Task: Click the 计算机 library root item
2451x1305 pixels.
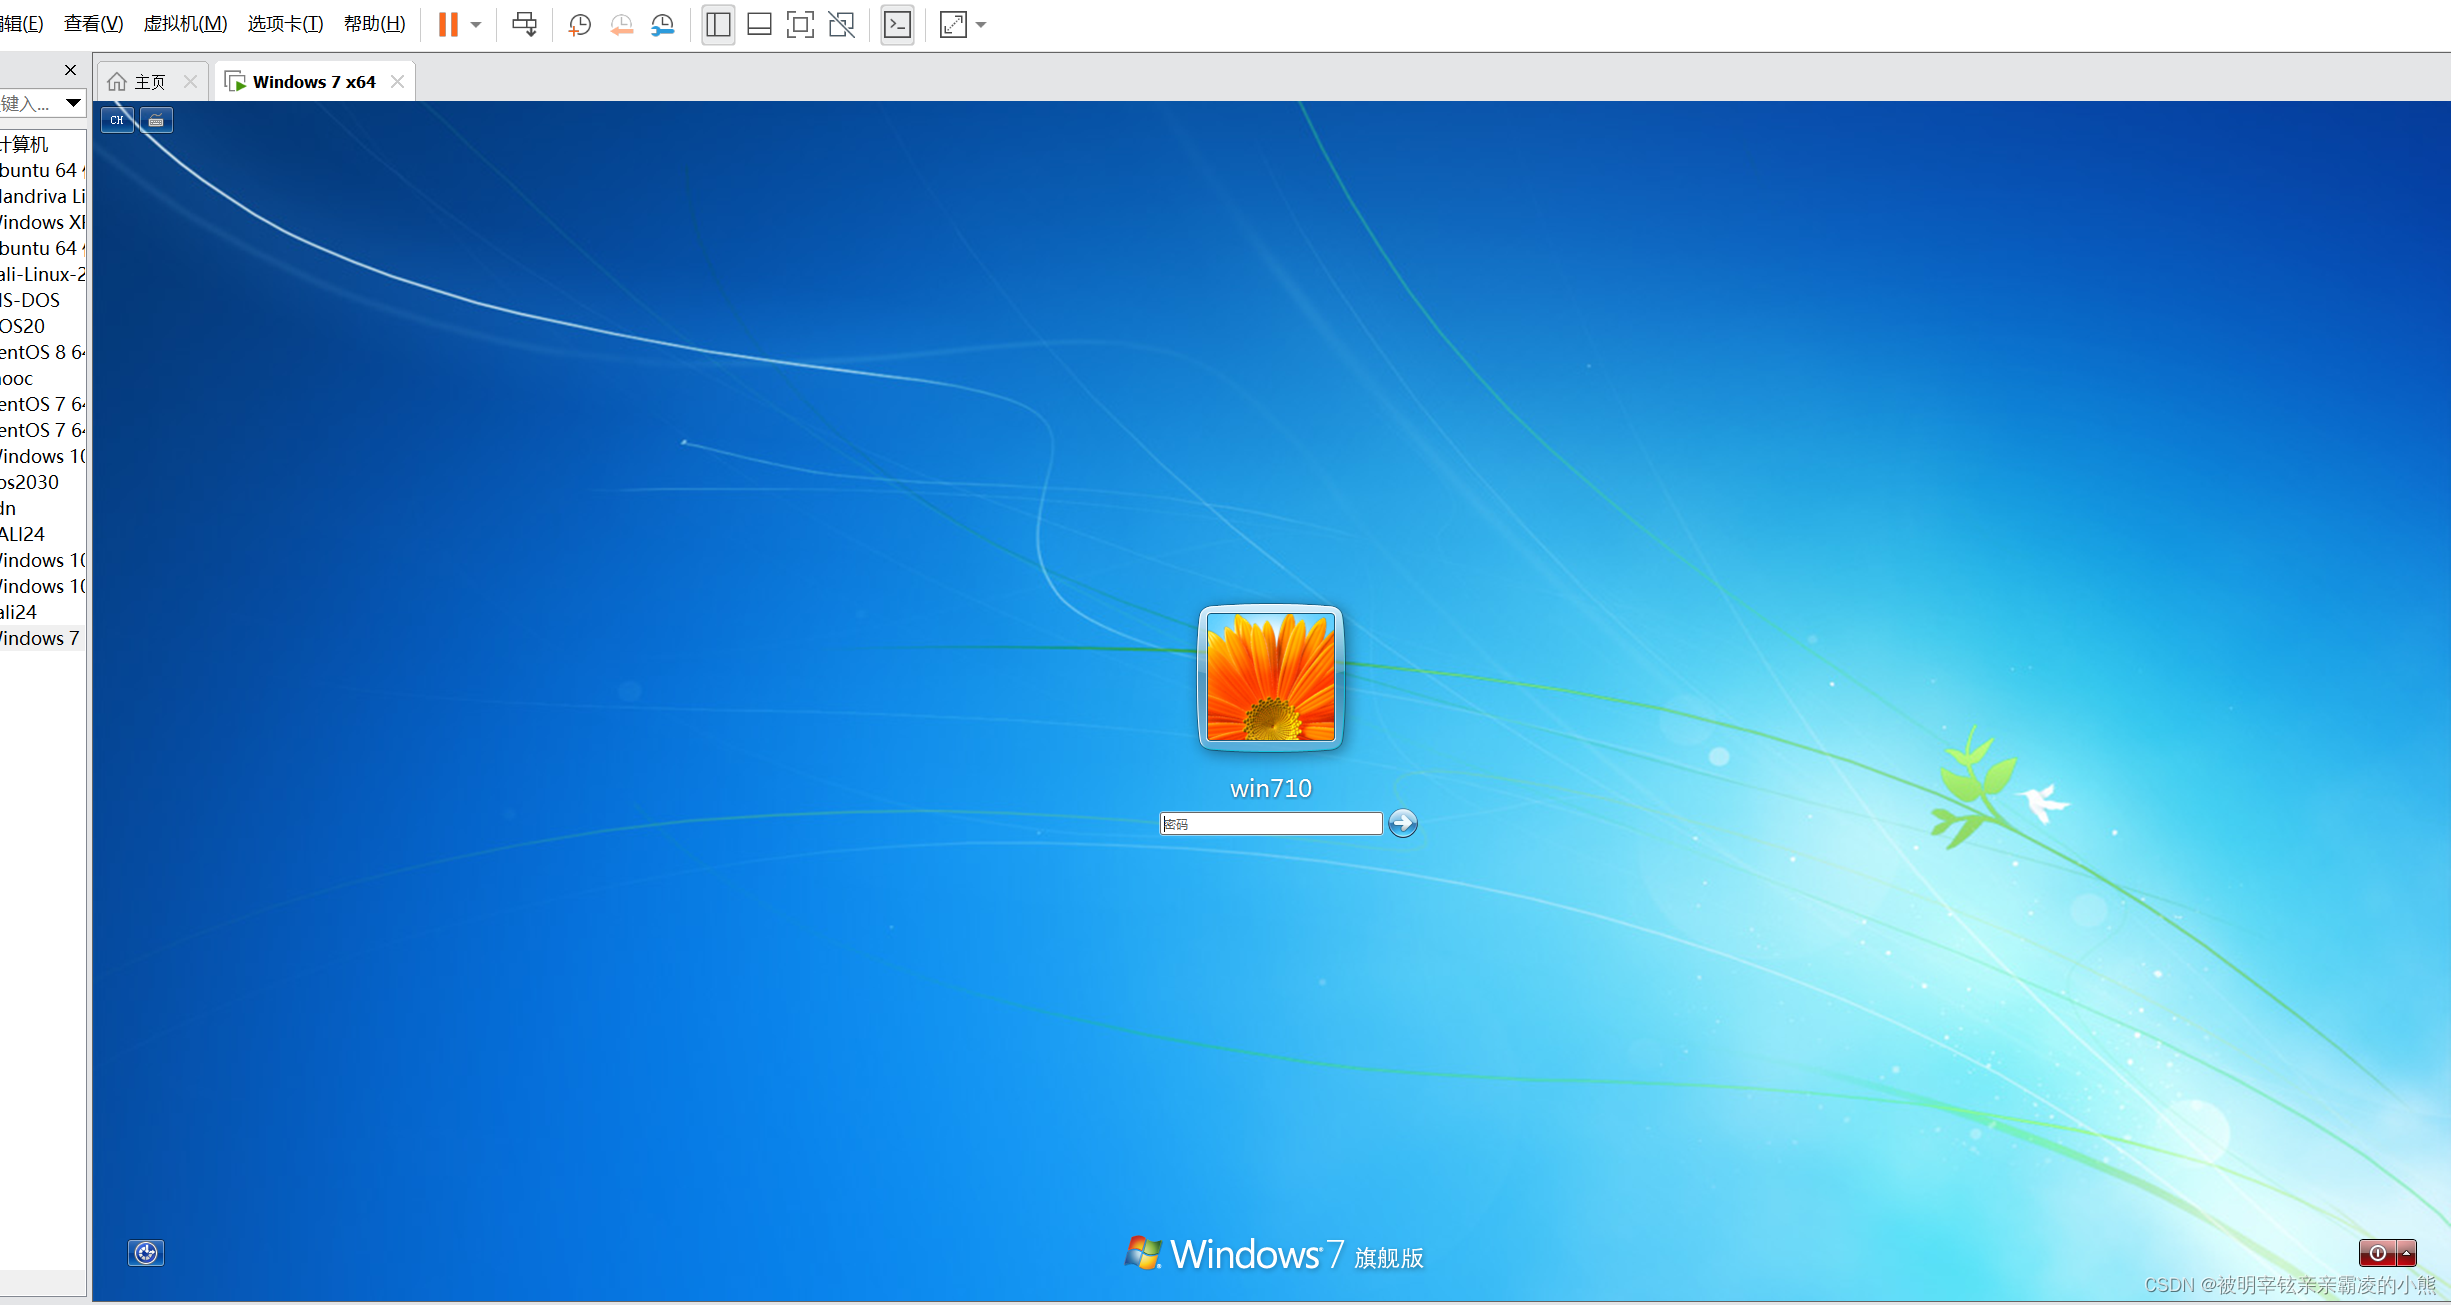Action: click(x=24, y=144)
